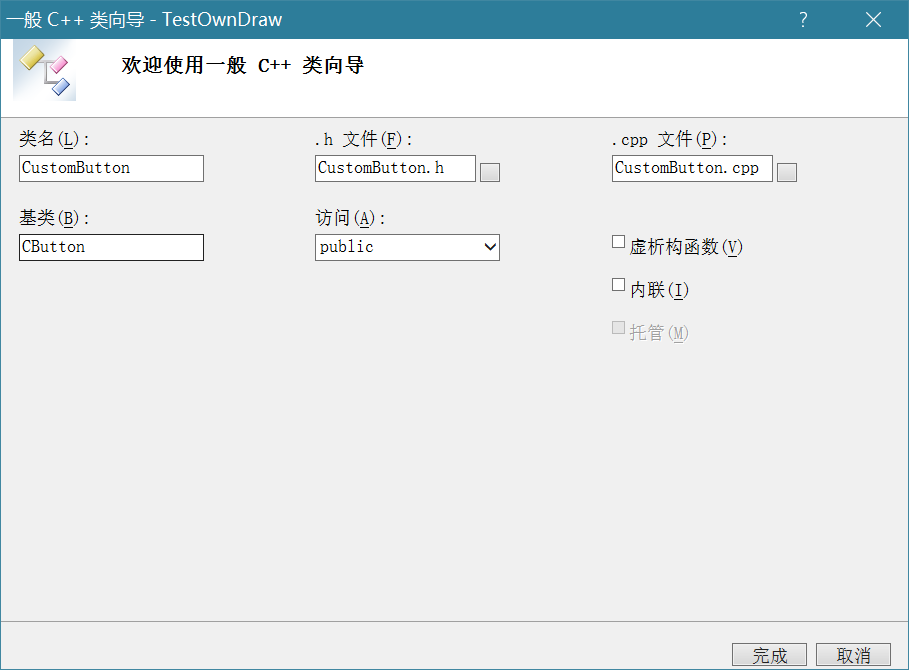This screenshot has height=670, width=909.
Task: Click the 完成 button
Action: [769, 655]
